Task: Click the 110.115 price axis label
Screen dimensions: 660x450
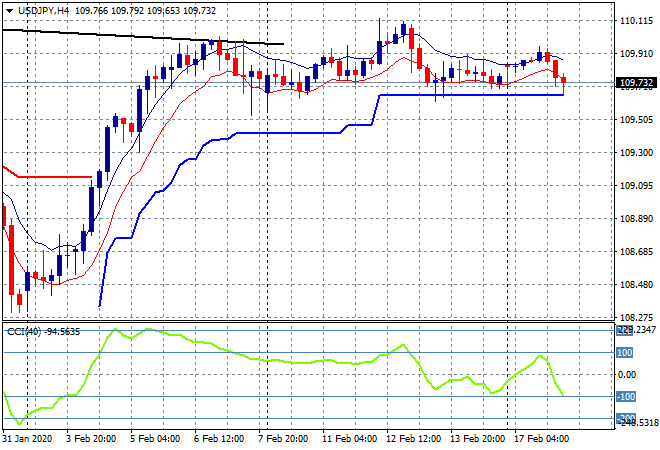Action: (636, 21)
